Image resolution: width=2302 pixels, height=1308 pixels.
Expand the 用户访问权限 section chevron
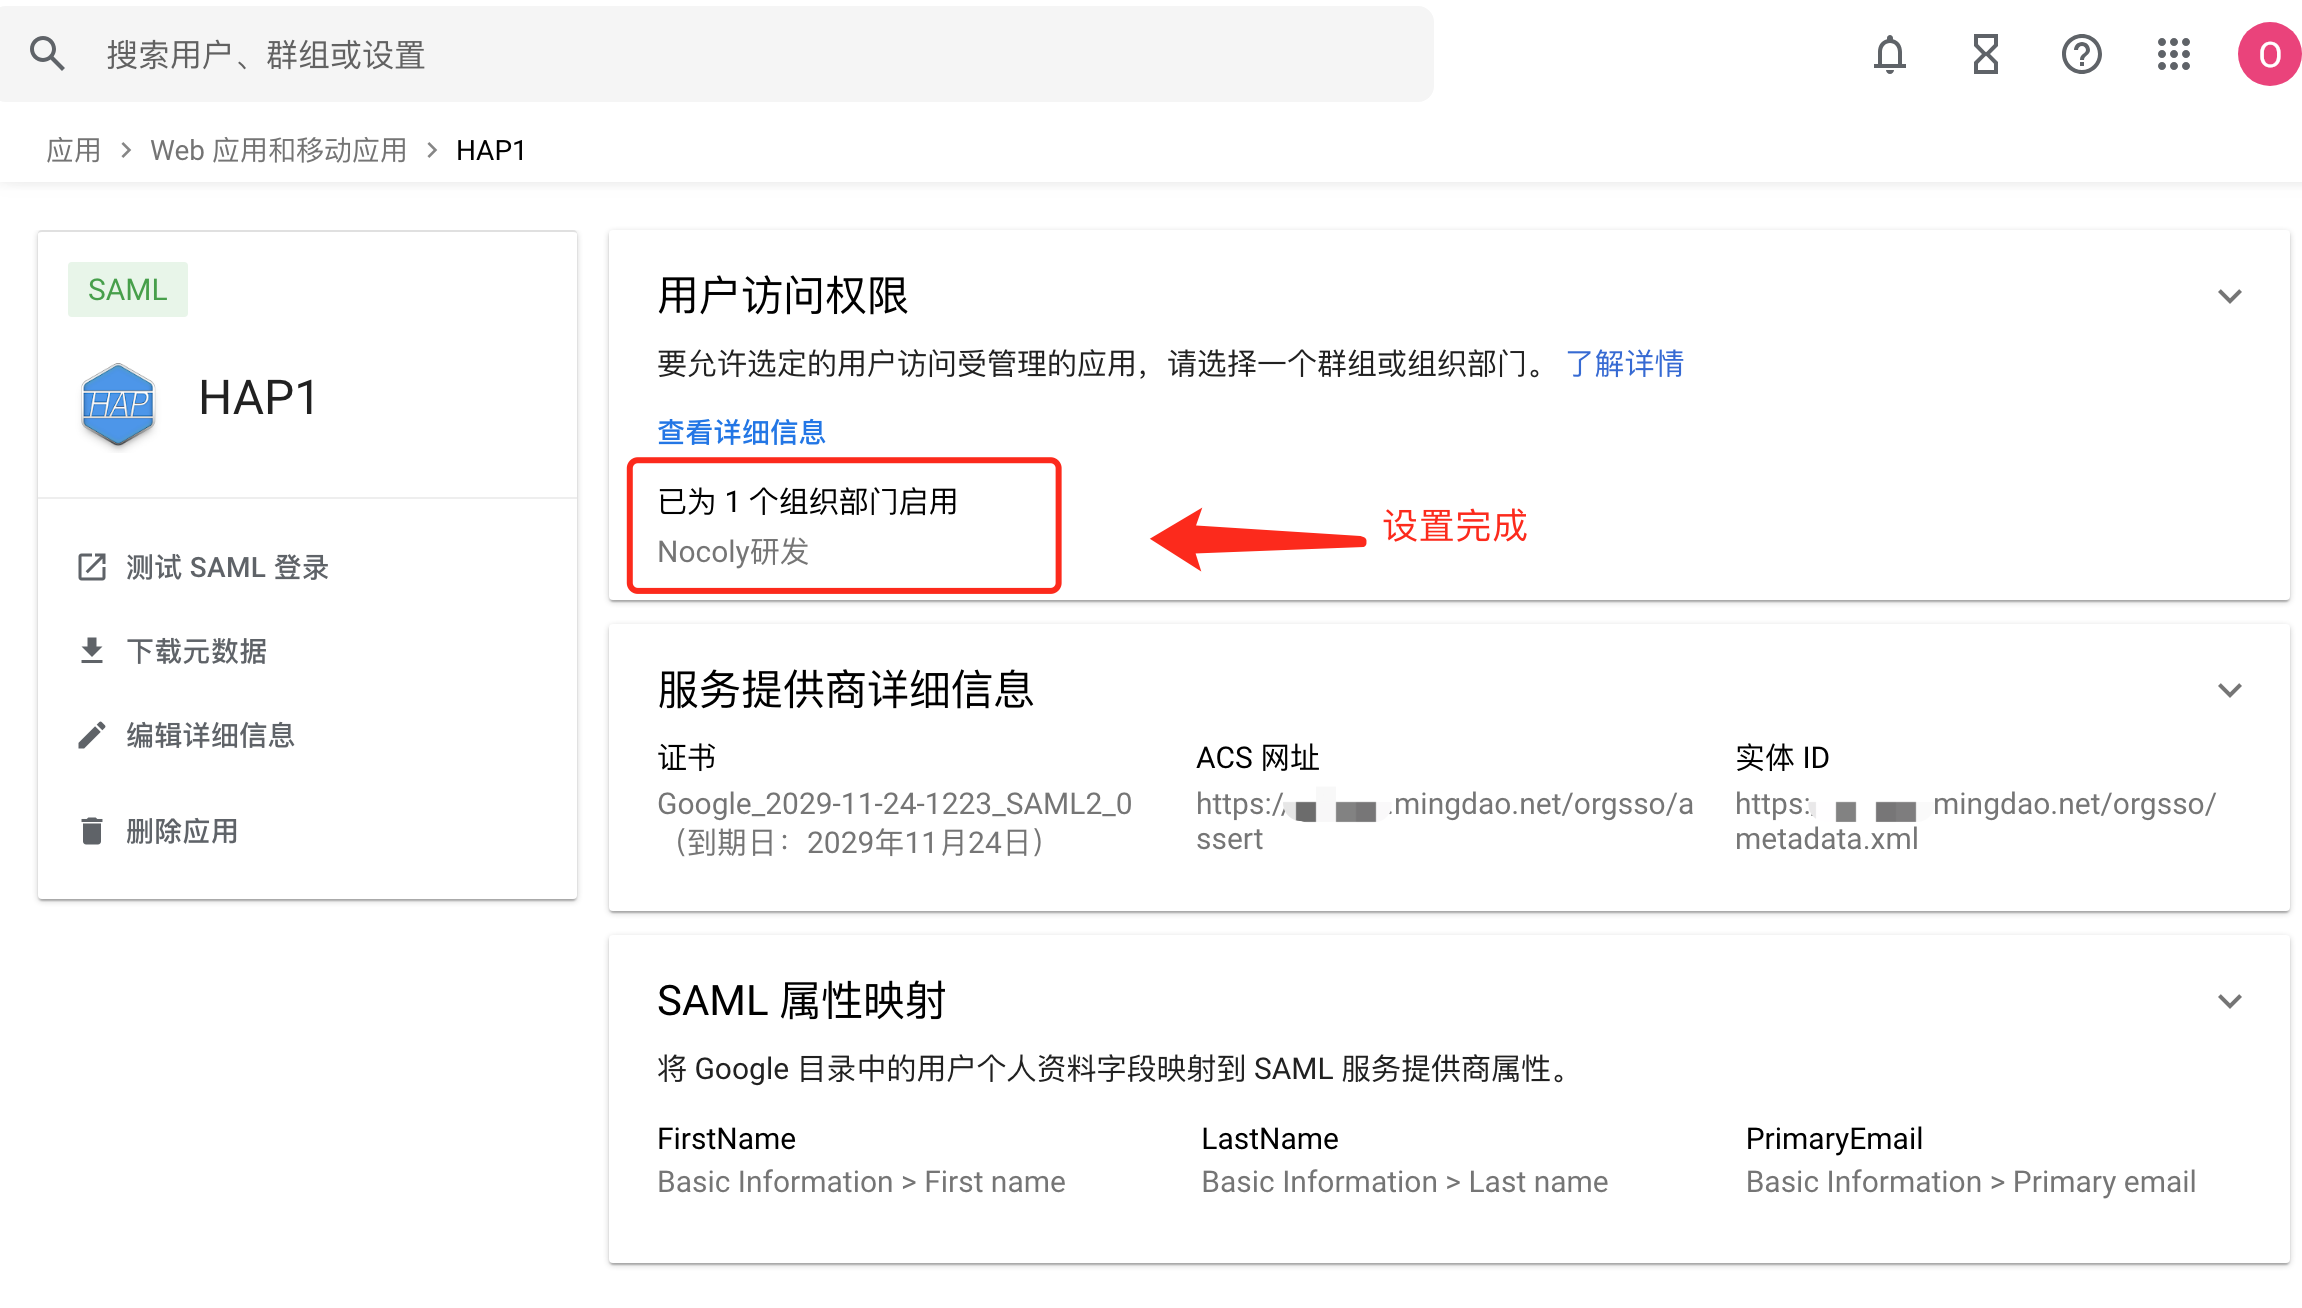(x=2229, y=296)
